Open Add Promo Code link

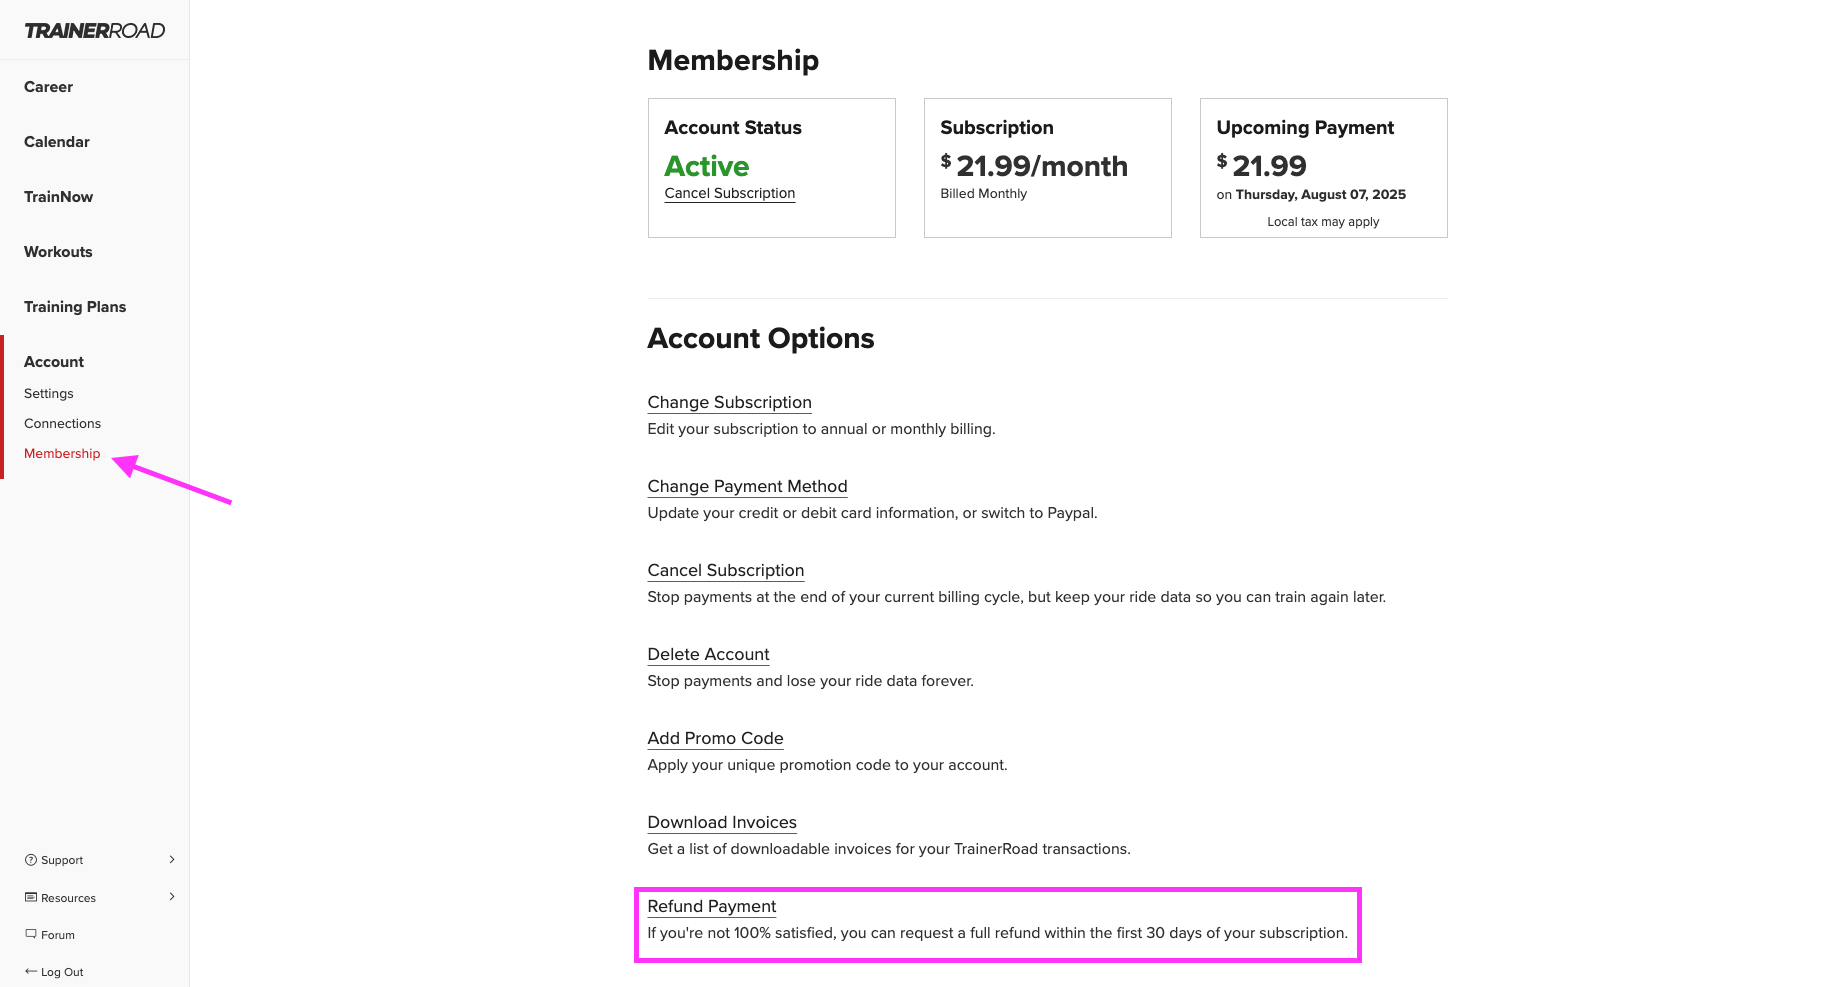pos(715,738)
